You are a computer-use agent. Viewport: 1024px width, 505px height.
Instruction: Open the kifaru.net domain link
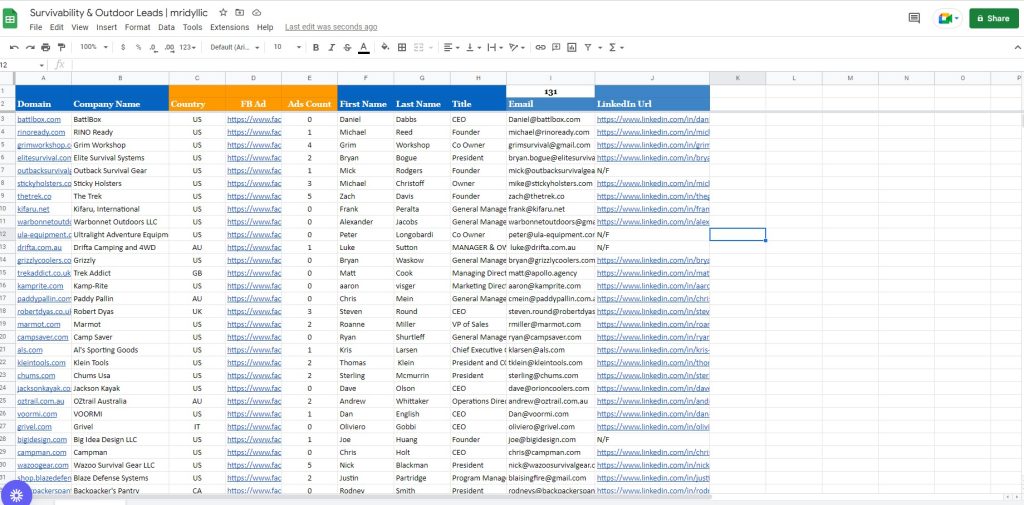[33, 209]
